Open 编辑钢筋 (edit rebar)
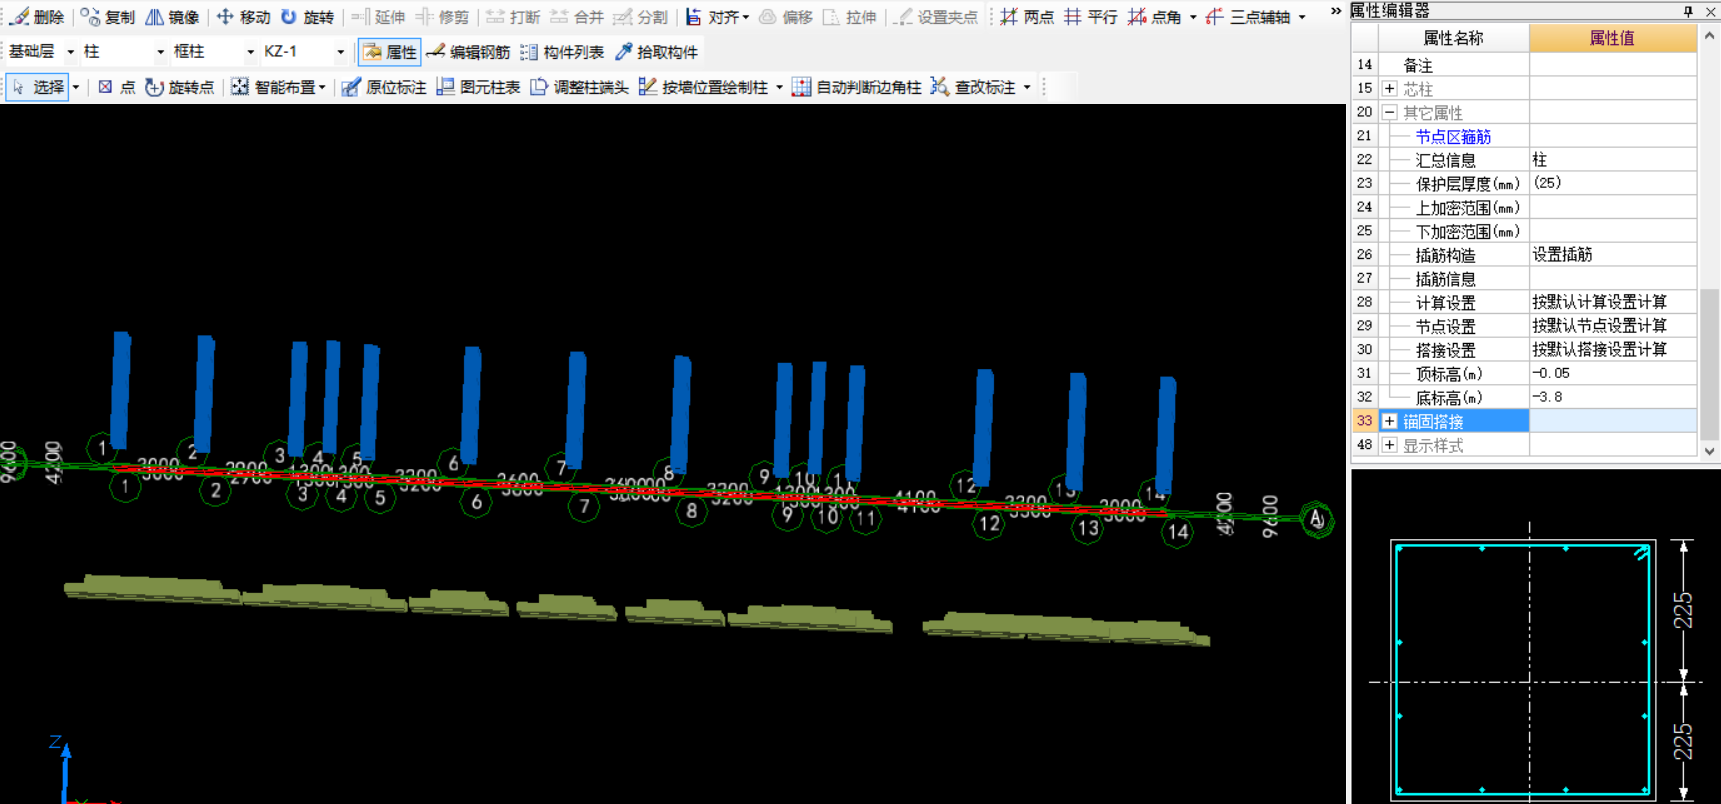 pos(468,52)
